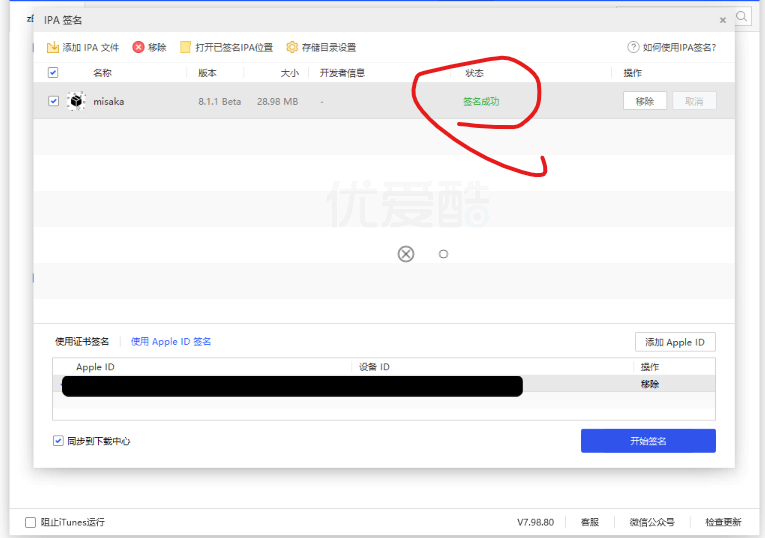
Task: Click 移除 in Apple ID row
Action: 650,384
